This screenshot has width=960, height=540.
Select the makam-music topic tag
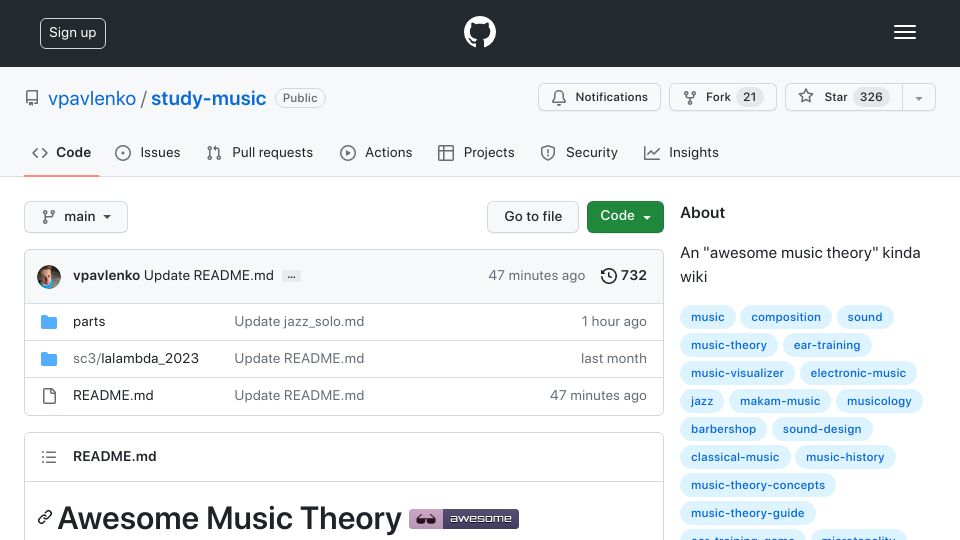pos(780,402)
